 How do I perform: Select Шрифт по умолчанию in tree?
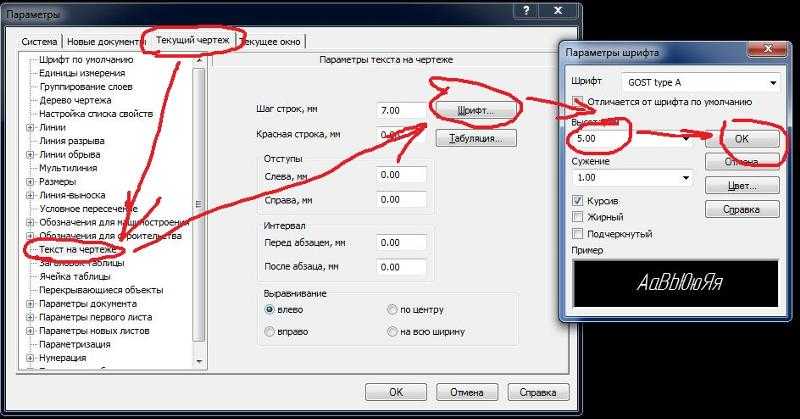click(x=86, y=60)
